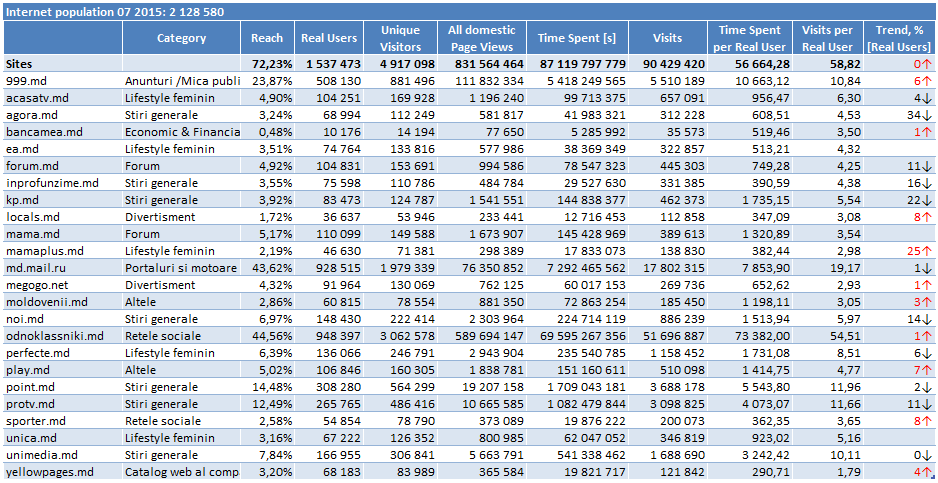
Task: Select the Time Spent per Real User header
Action: click(x=750, y=38)
